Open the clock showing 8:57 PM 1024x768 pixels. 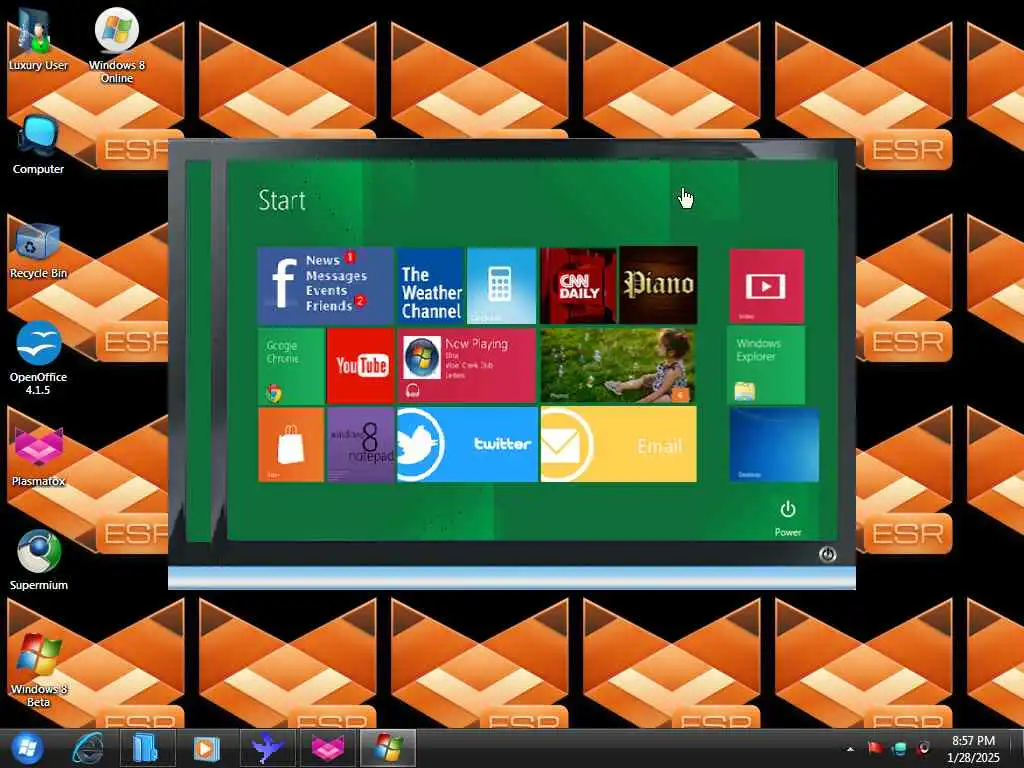tap(973, 749)
